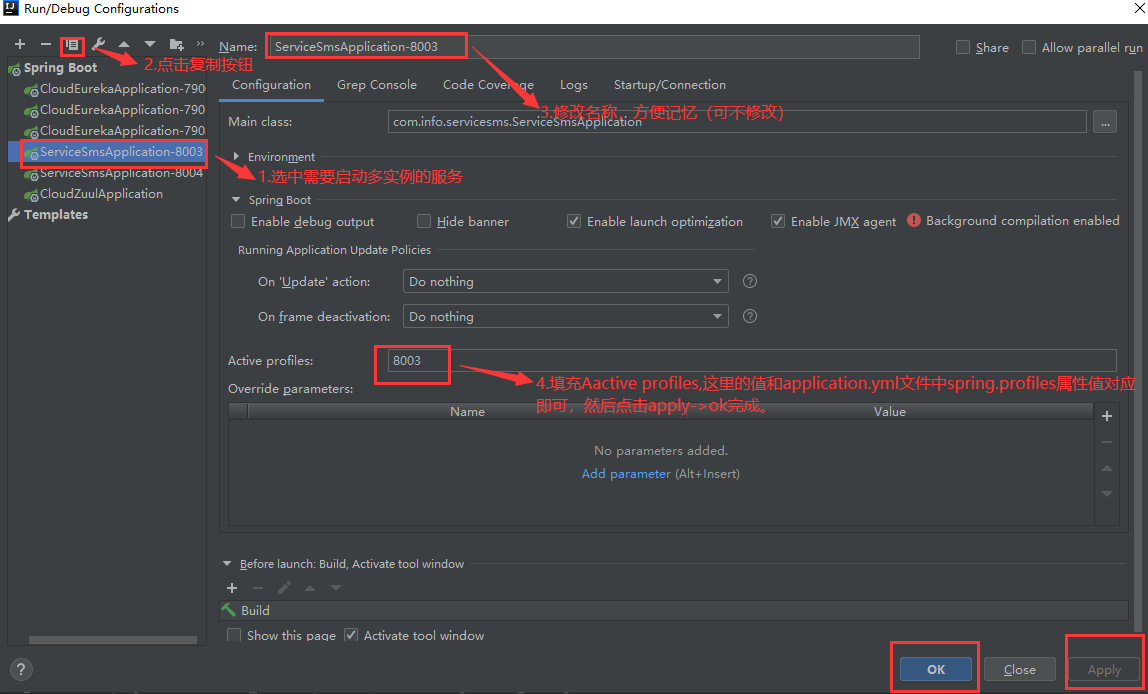Expand the Environment section
This screenshot has height=694, width=1148.
236,157
